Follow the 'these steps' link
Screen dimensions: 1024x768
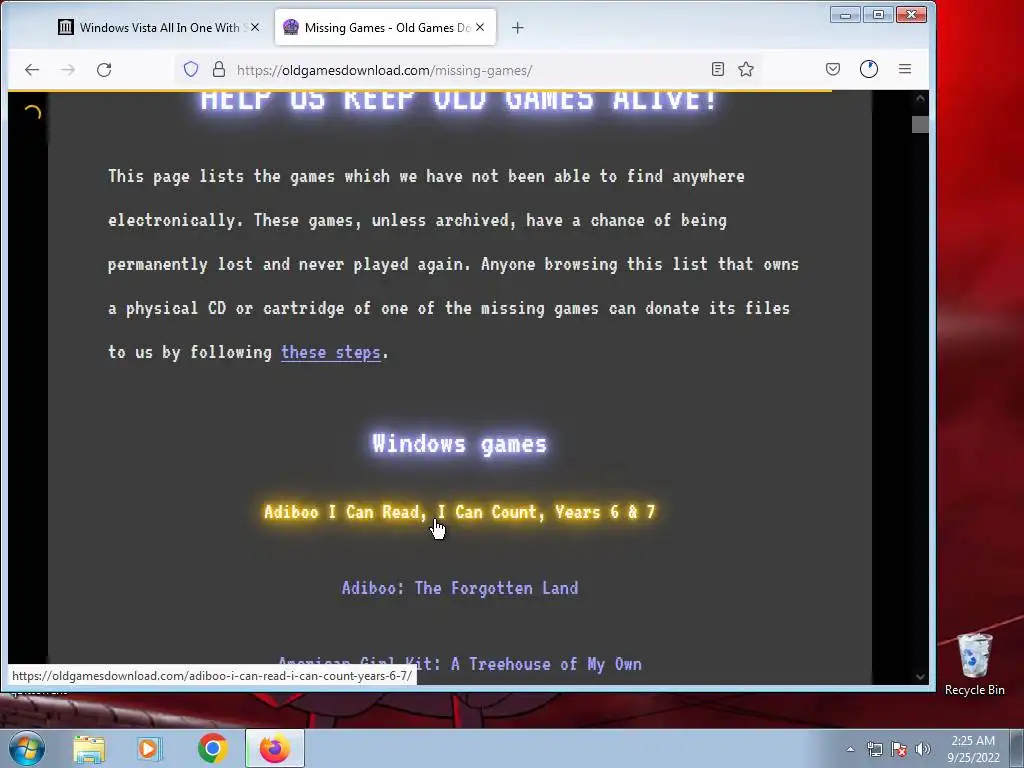pos(330,352)
